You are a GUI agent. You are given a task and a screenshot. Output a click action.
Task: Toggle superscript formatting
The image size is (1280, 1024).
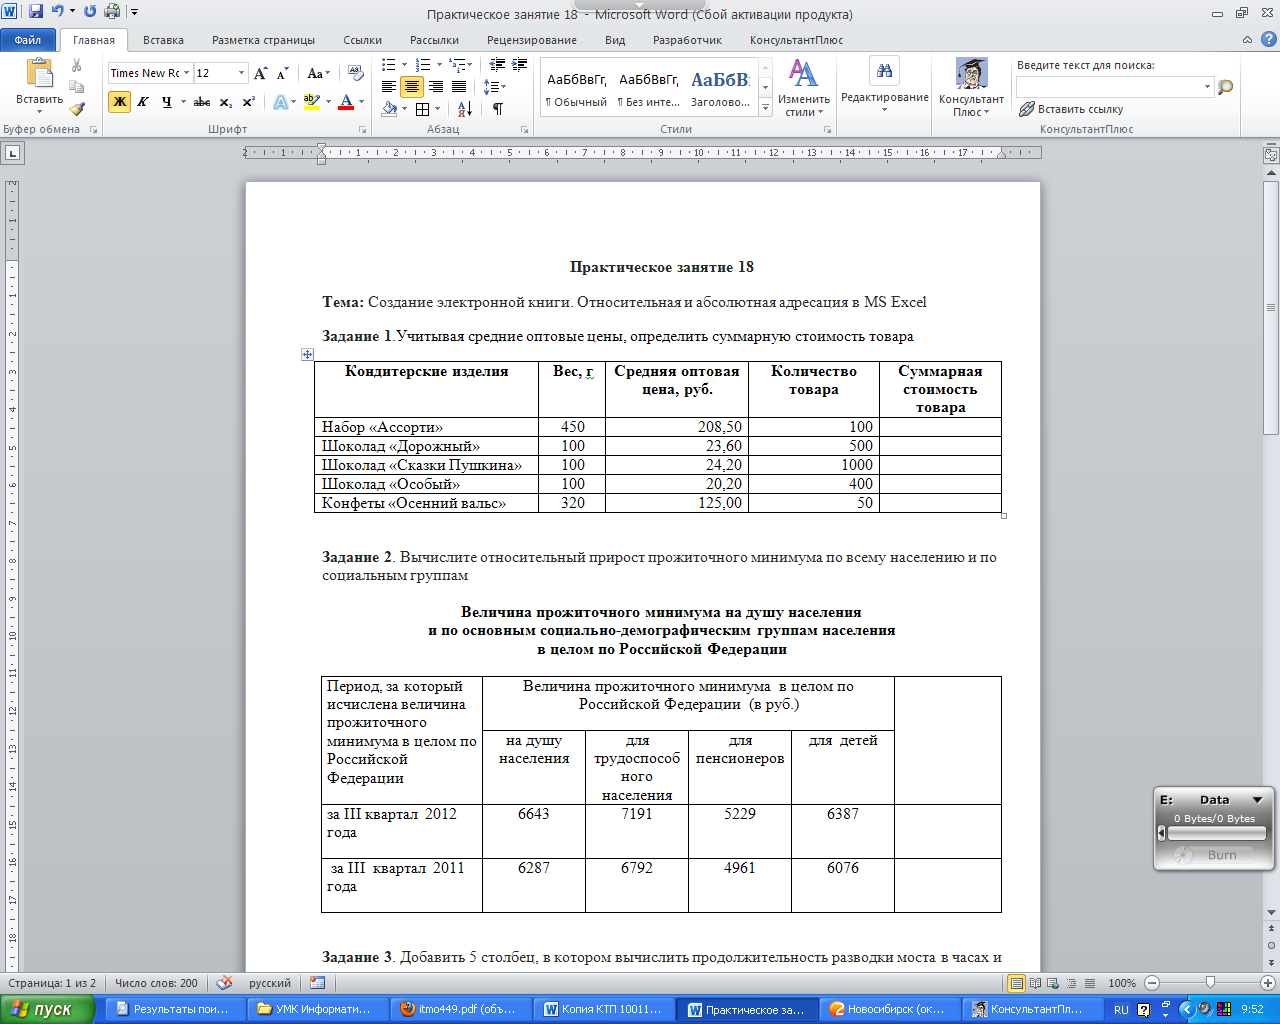[x=249, y=102]
